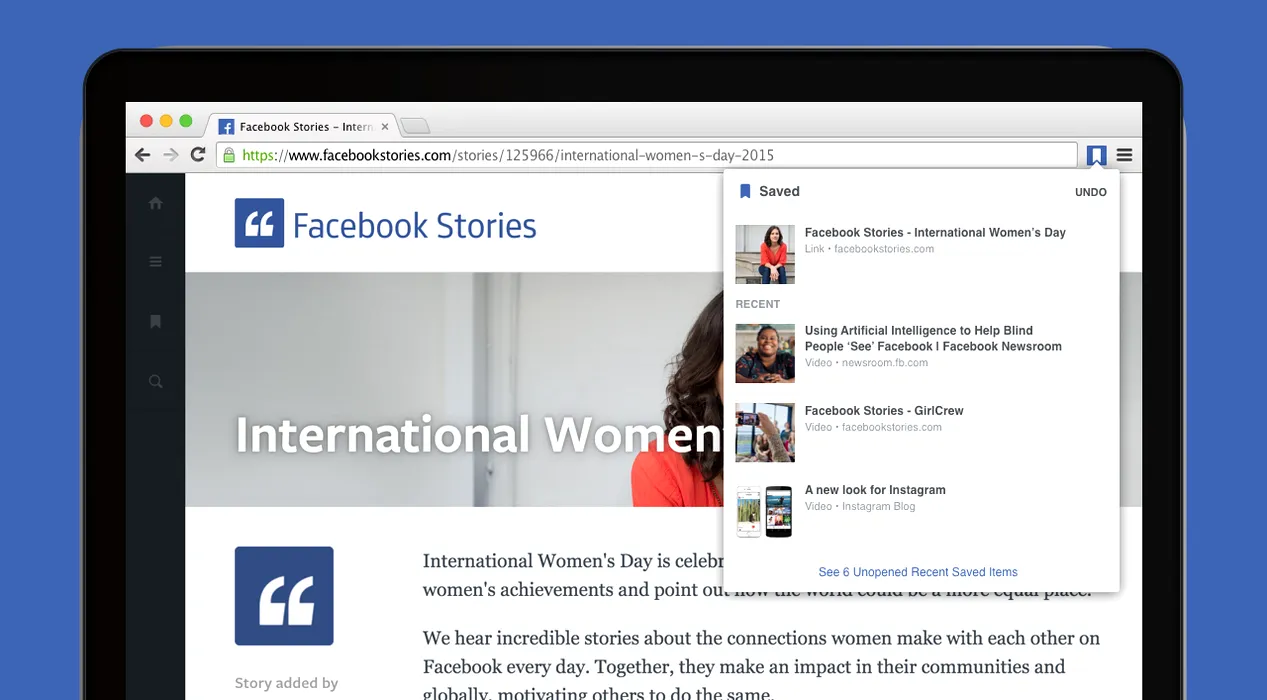The width and height of the screenshot is (1267, 700).
Task: Click the home icon in the left sidebar
Action: [x=155, y=203]
